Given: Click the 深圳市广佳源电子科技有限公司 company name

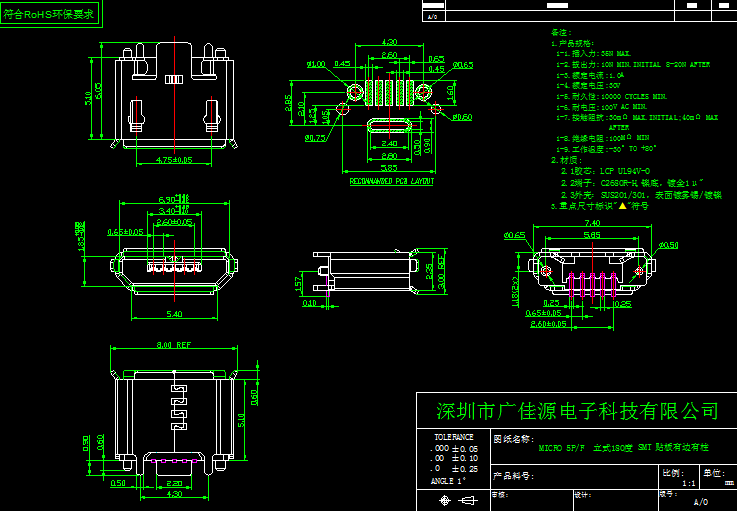Looking at the screenshot, I should (577, 411).
